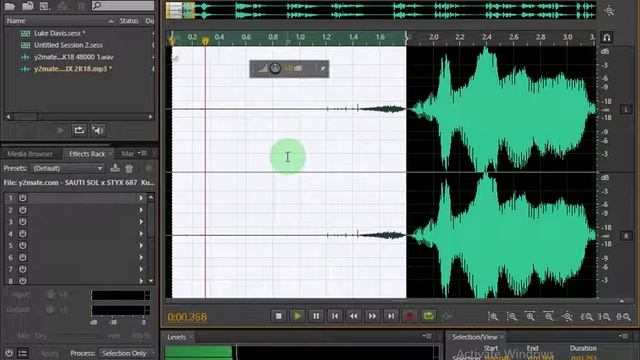This screenshot has width=640, height=360.
Task: Delete preset trash icon in Effects Rack
Action: point(129,168)
